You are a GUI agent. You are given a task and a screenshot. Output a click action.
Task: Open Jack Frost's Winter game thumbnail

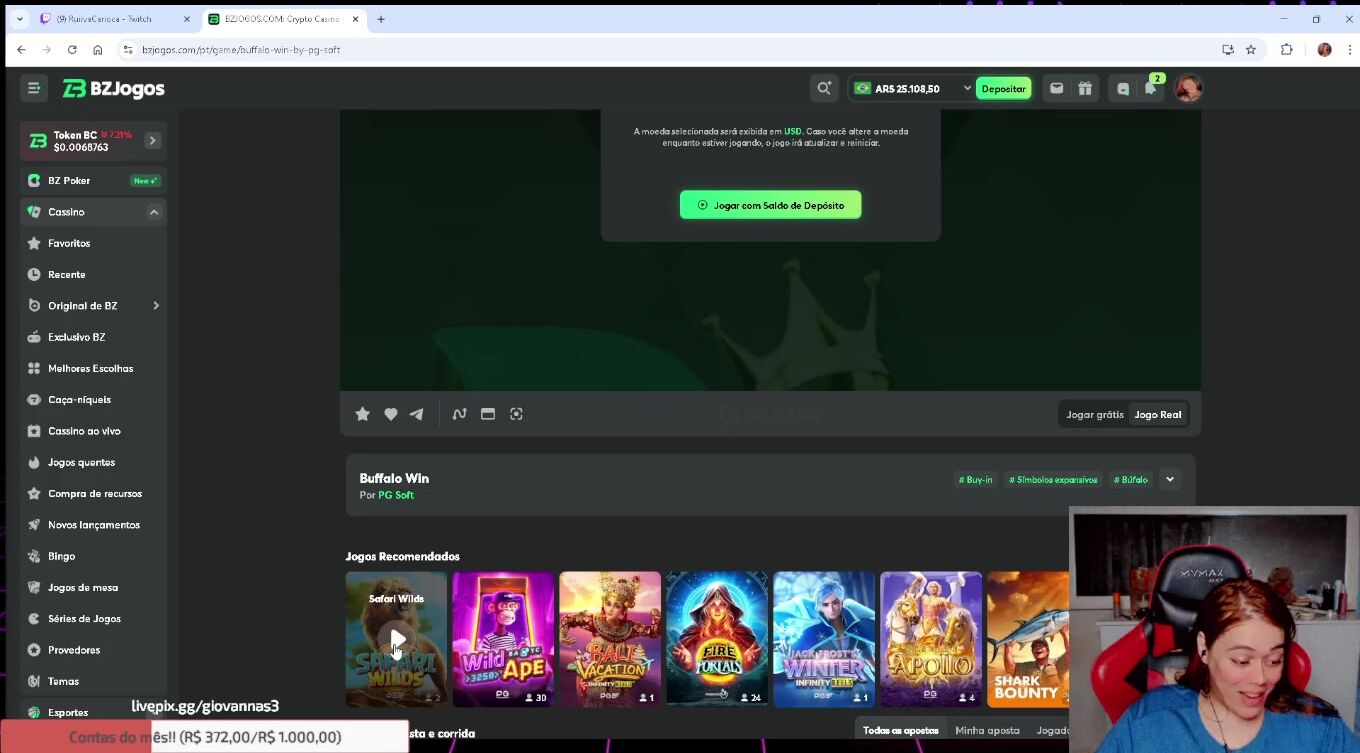(824, 639)
